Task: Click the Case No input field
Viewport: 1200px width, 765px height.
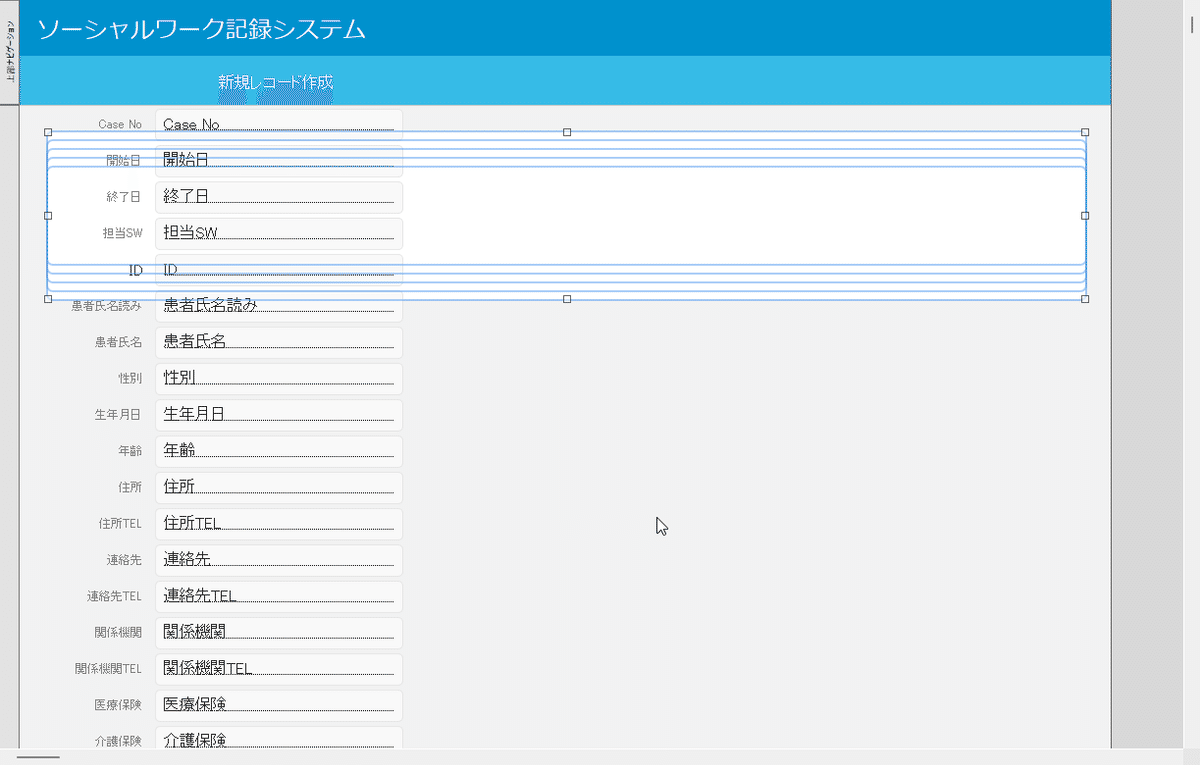Action: [x=279, y=125]
